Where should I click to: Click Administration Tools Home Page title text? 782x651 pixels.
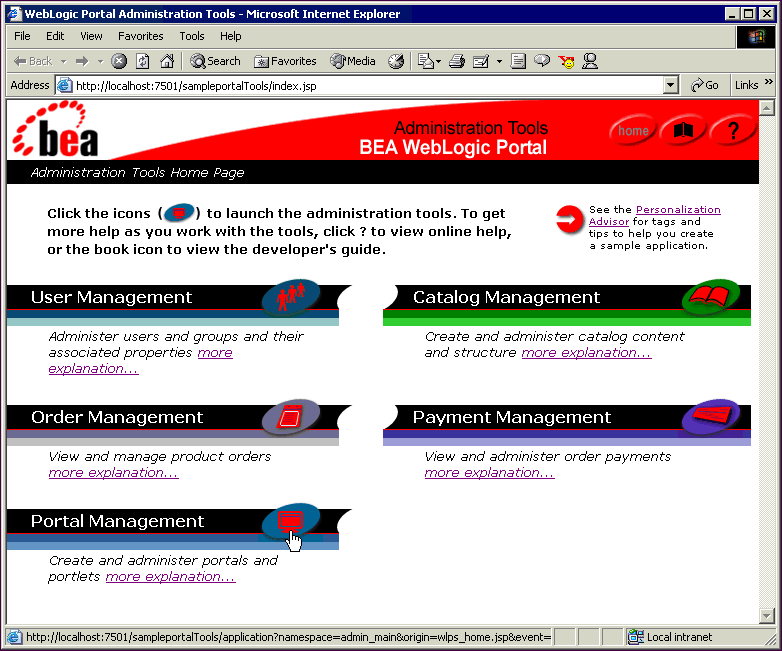pos(138,173)
